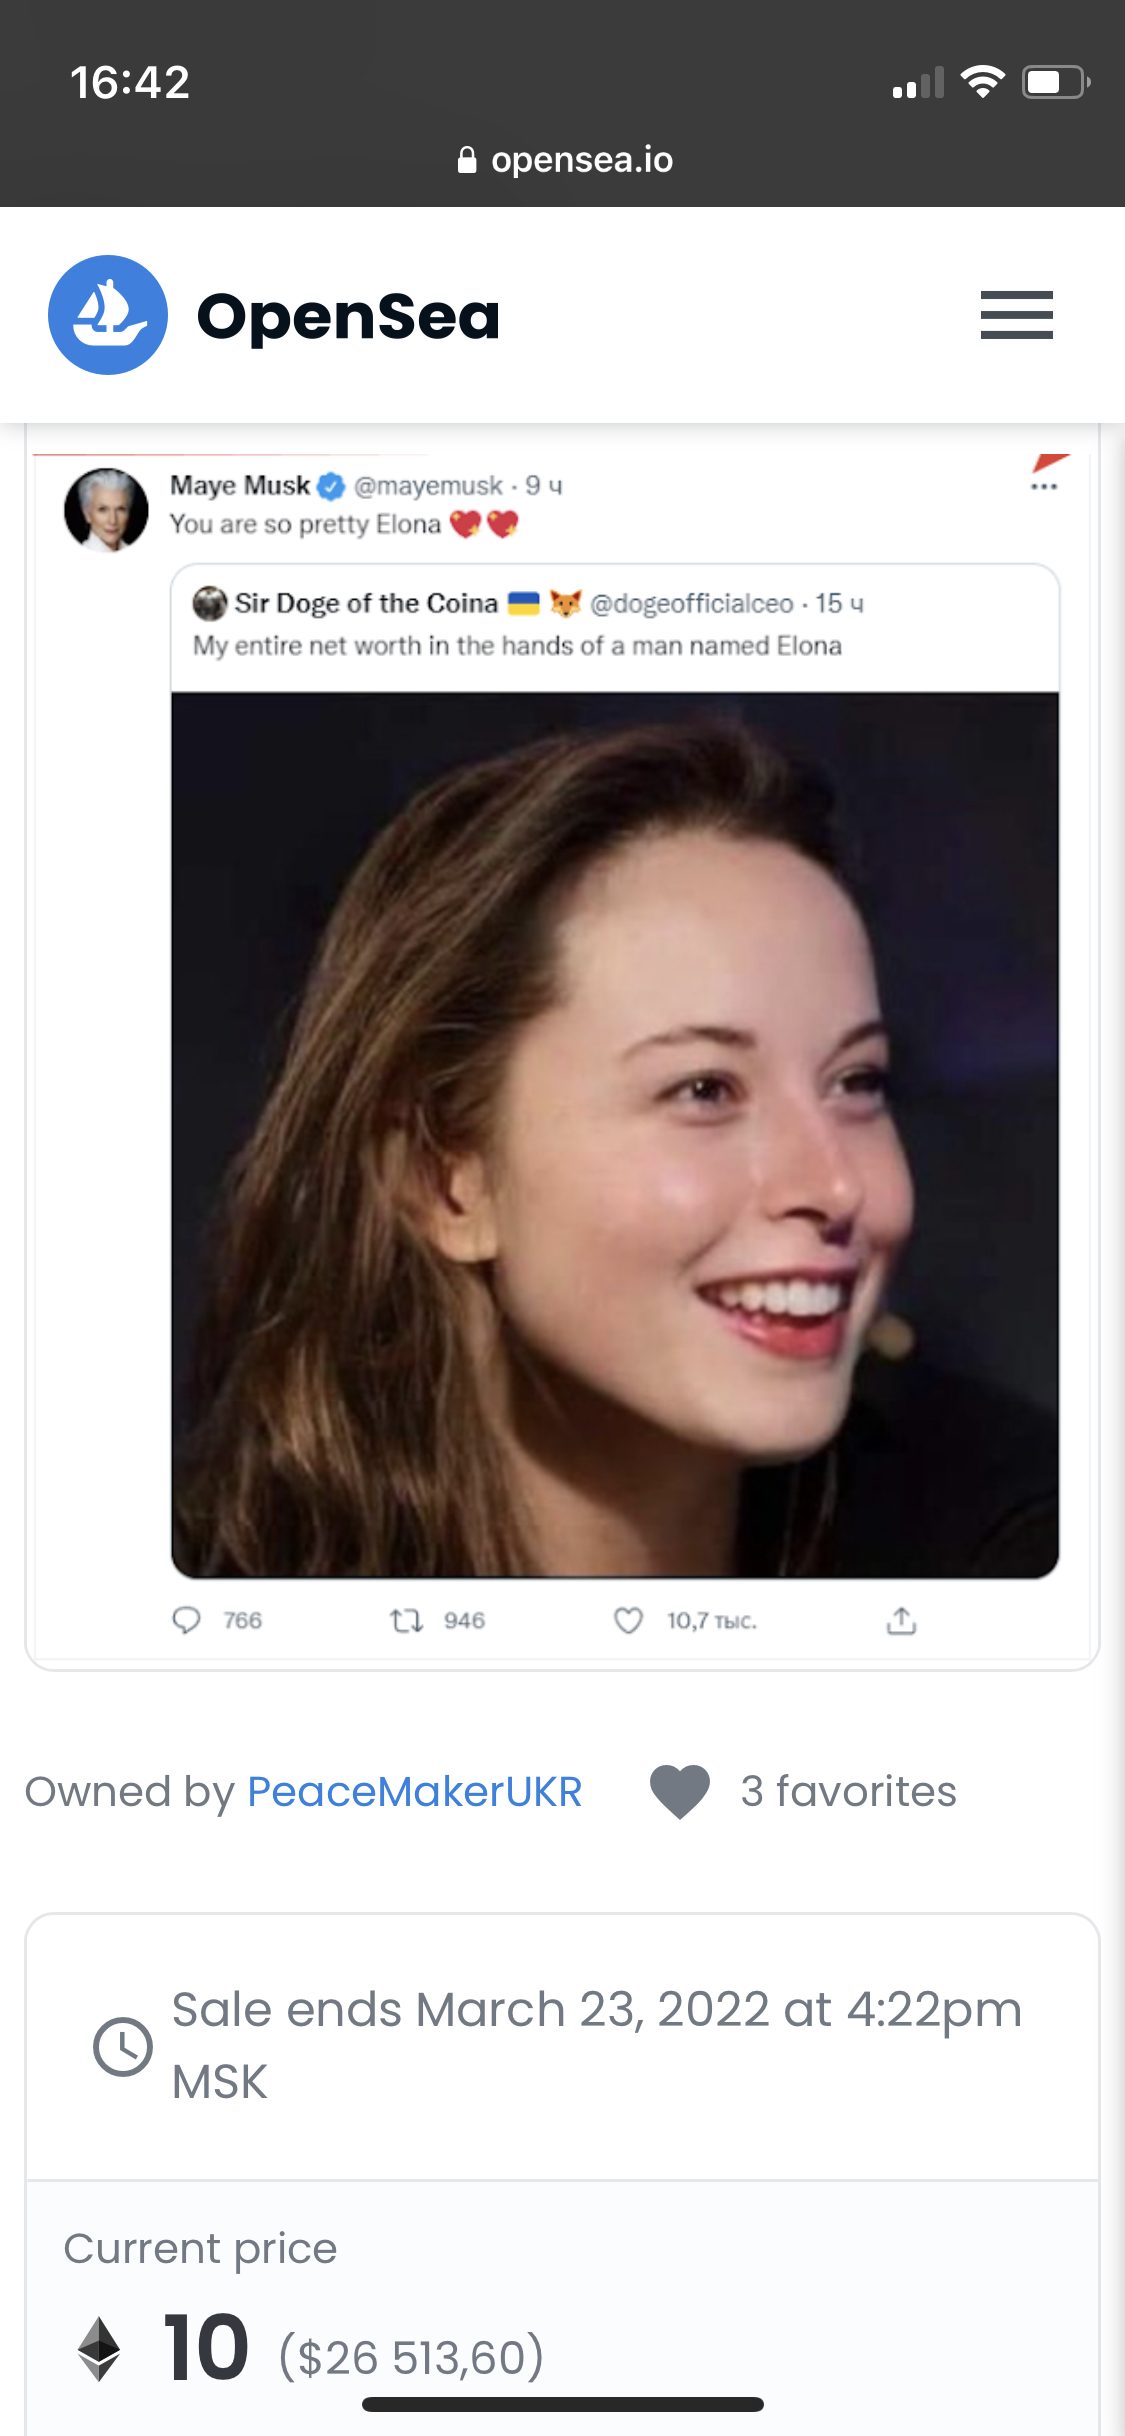Tap the tweet like heart icon
This screenshot has height=2436, width=1125.
628,1620
